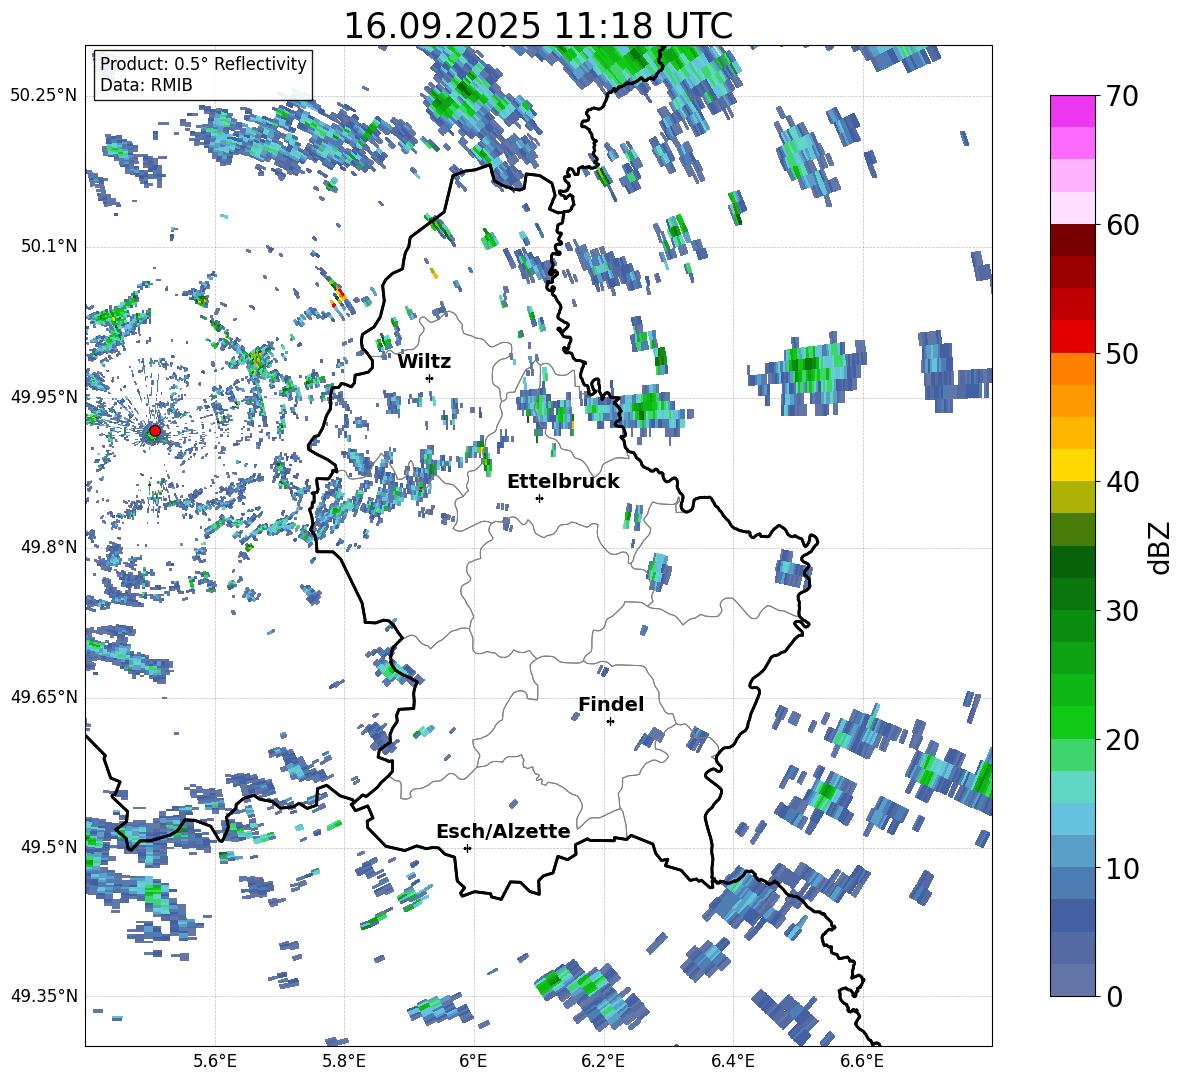Click the 6.2°E longitude label
Screen dimensions: 1184x1081
click(603, 1061)
